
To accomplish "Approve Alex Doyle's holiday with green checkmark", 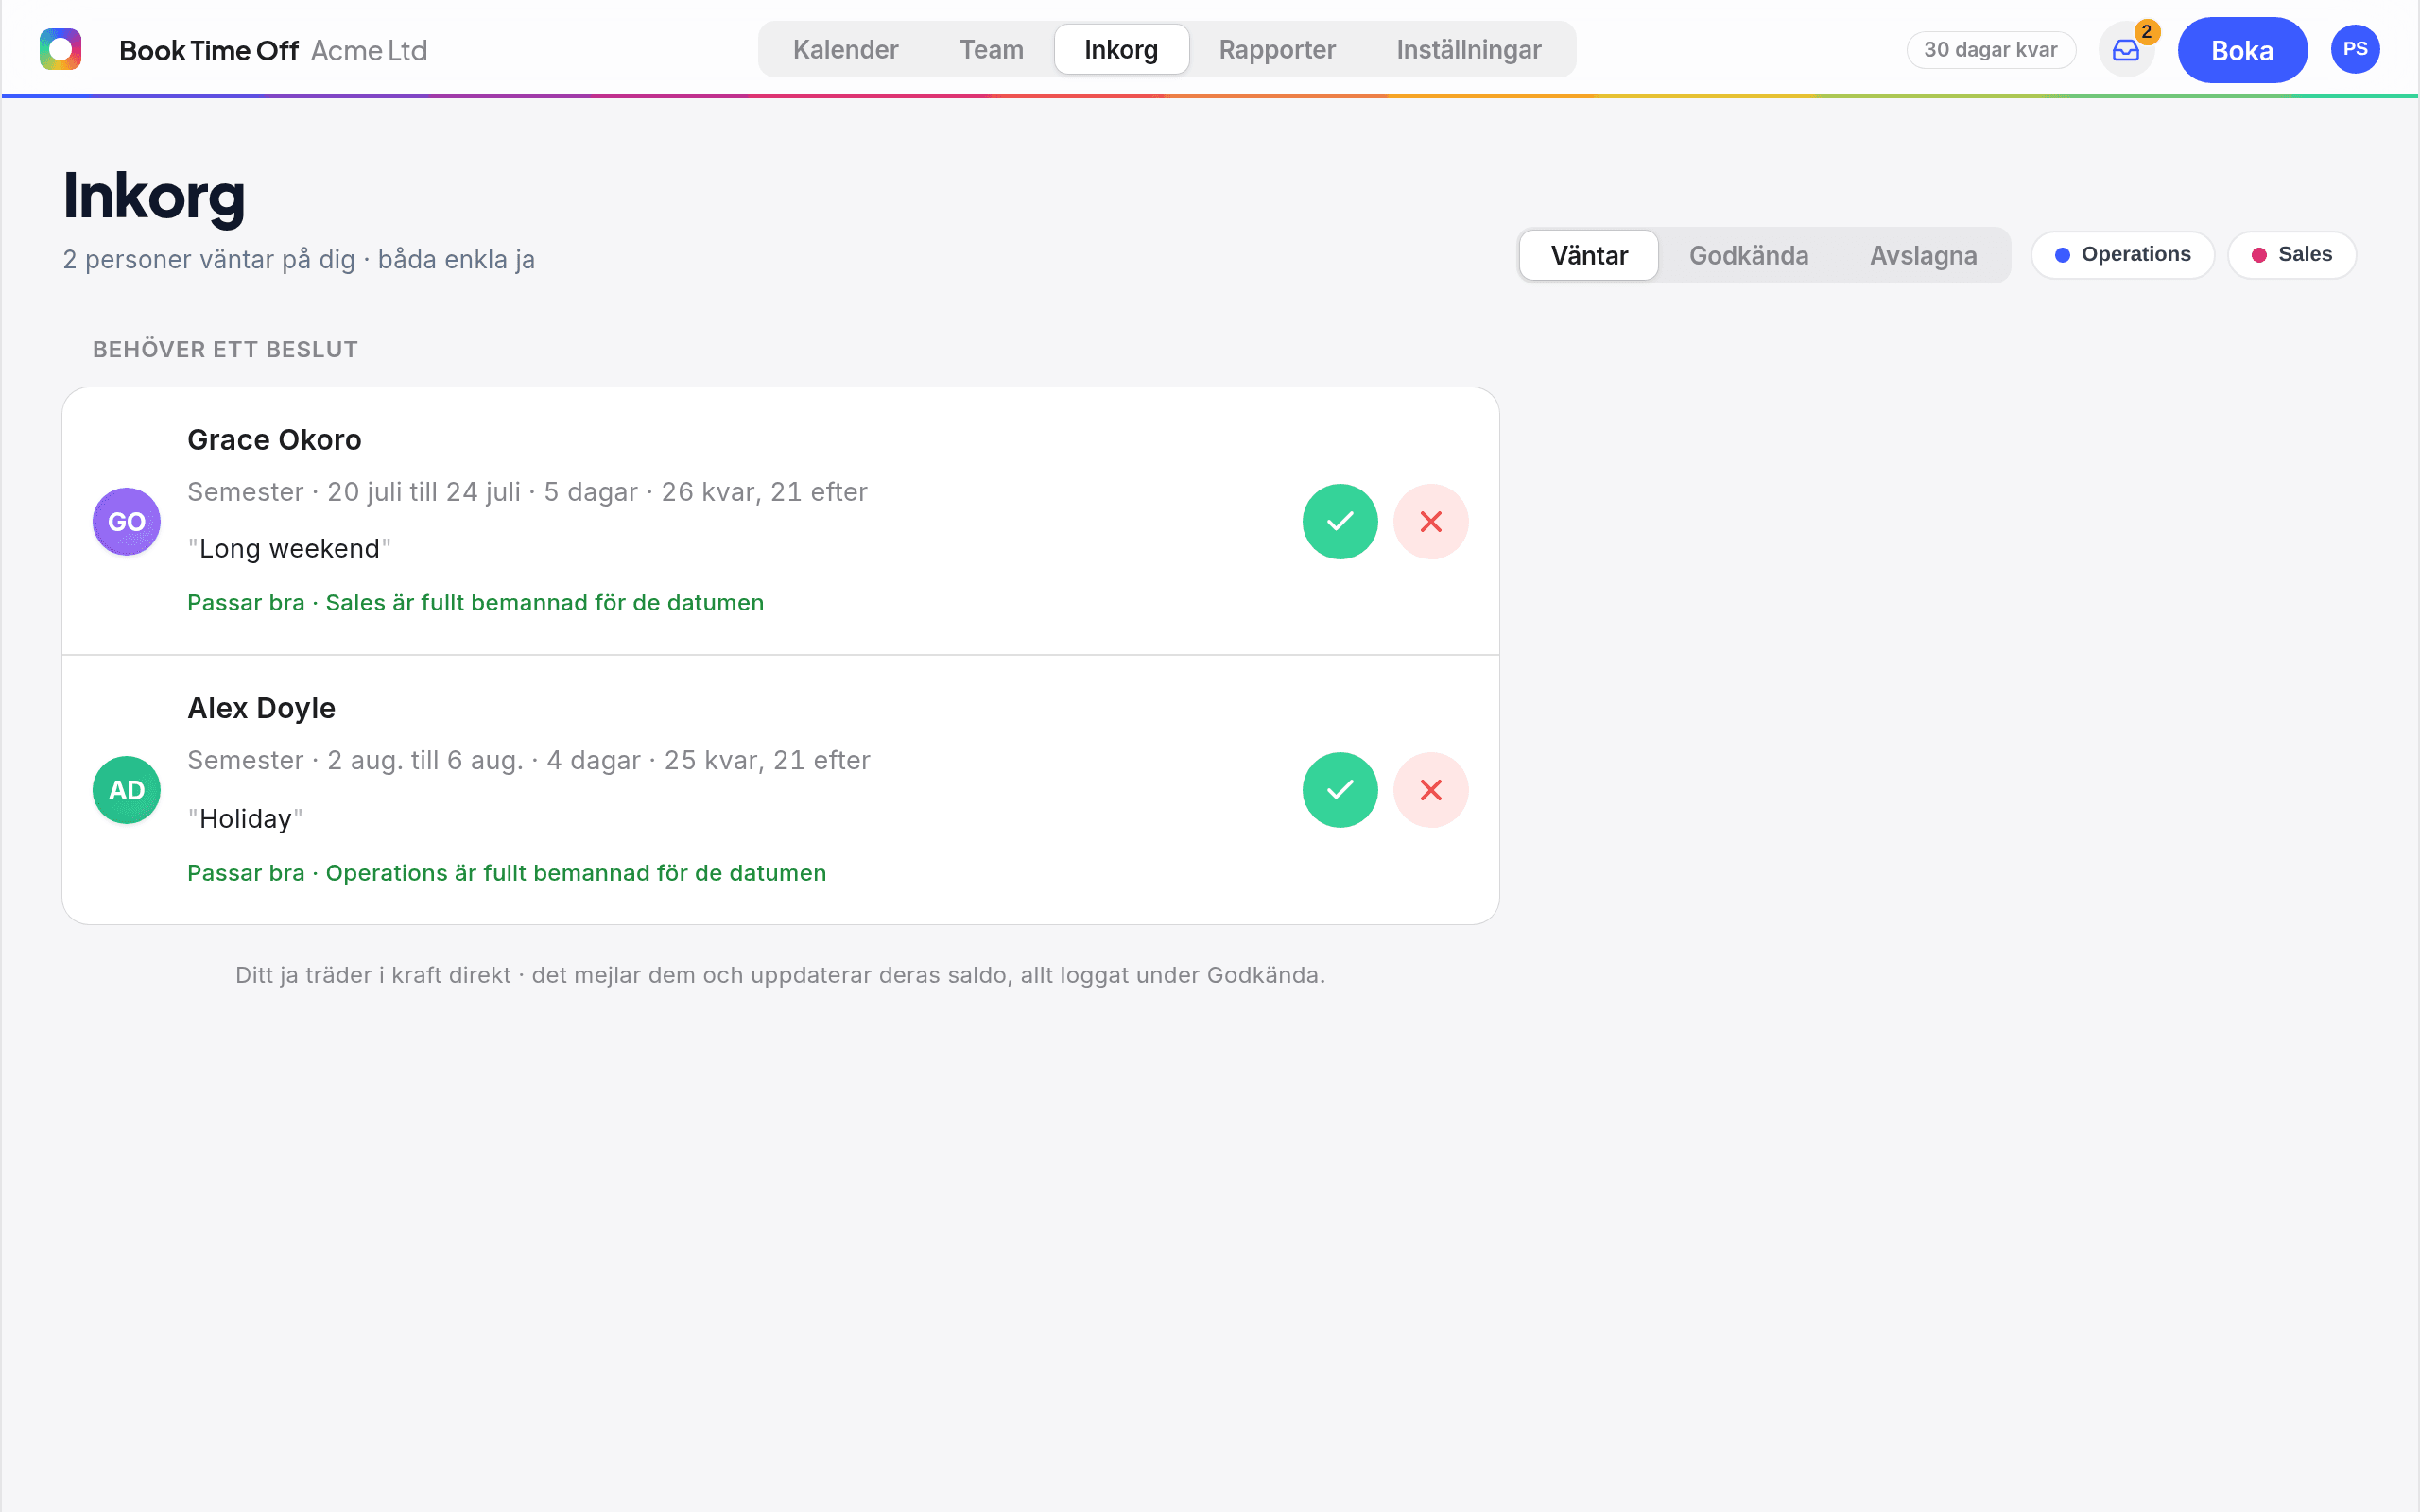I will [x=1340, y=790].
